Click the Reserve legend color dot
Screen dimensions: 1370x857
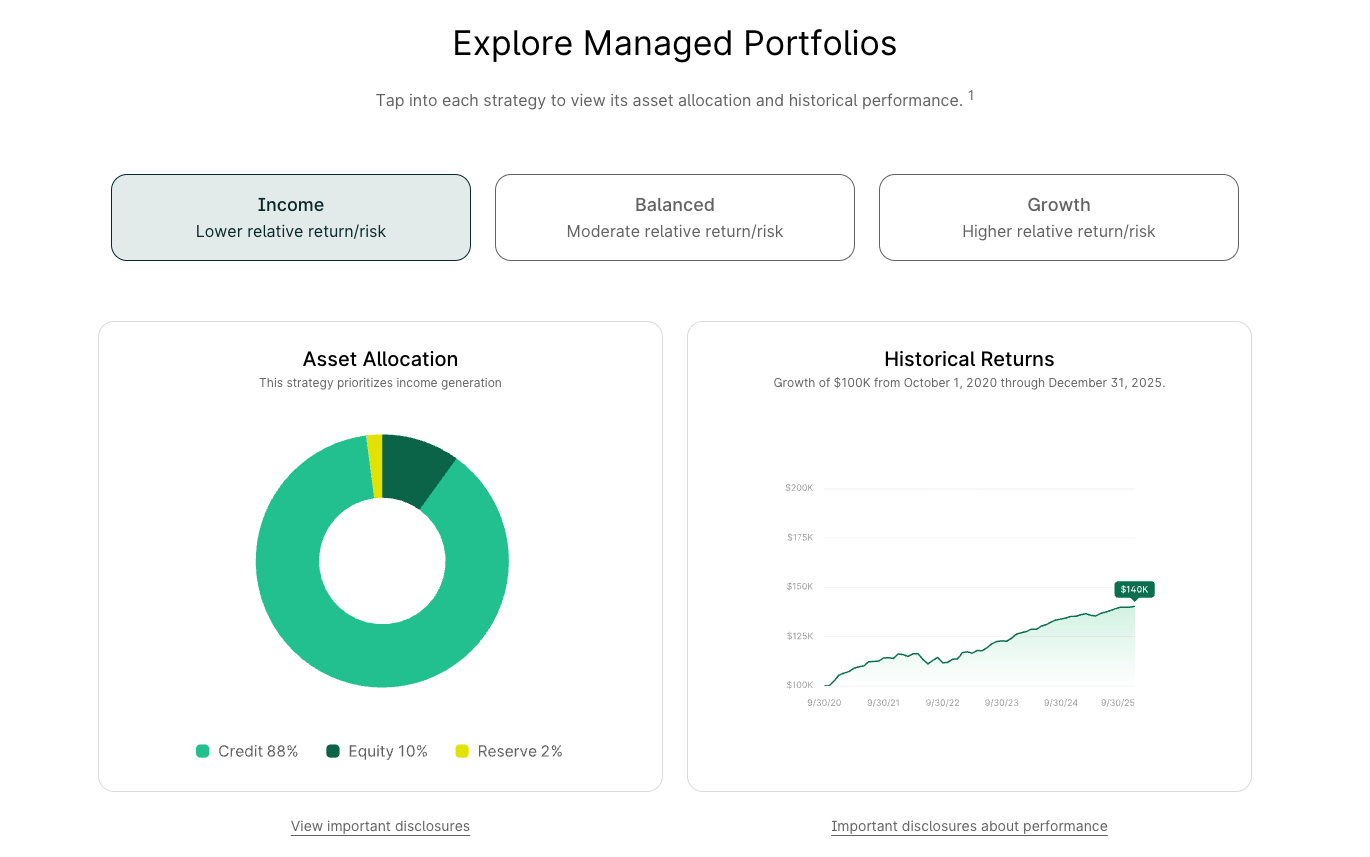461,751
